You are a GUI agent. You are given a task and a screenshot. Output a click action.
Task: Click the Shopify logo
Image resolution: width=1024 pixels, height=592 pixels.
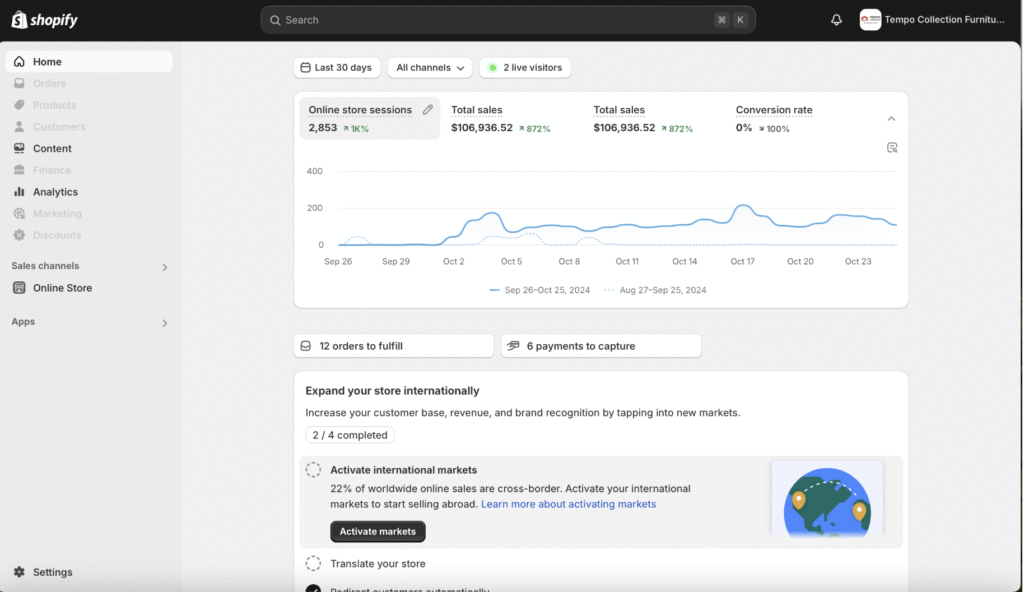(44, 20)
